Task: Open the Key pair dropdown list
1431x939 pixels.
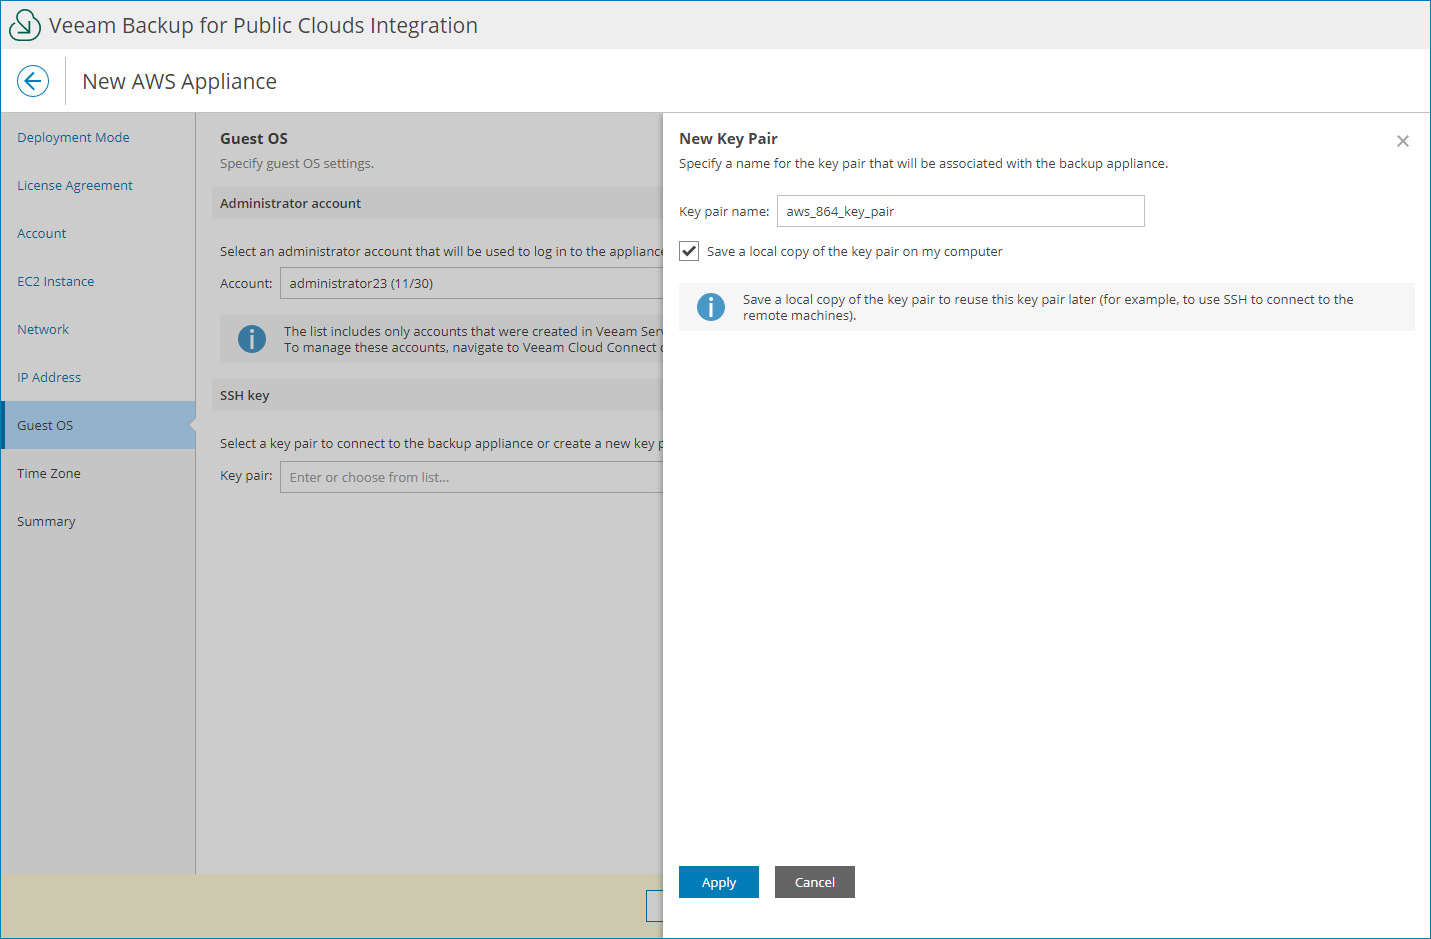Action: pos(470,477)
